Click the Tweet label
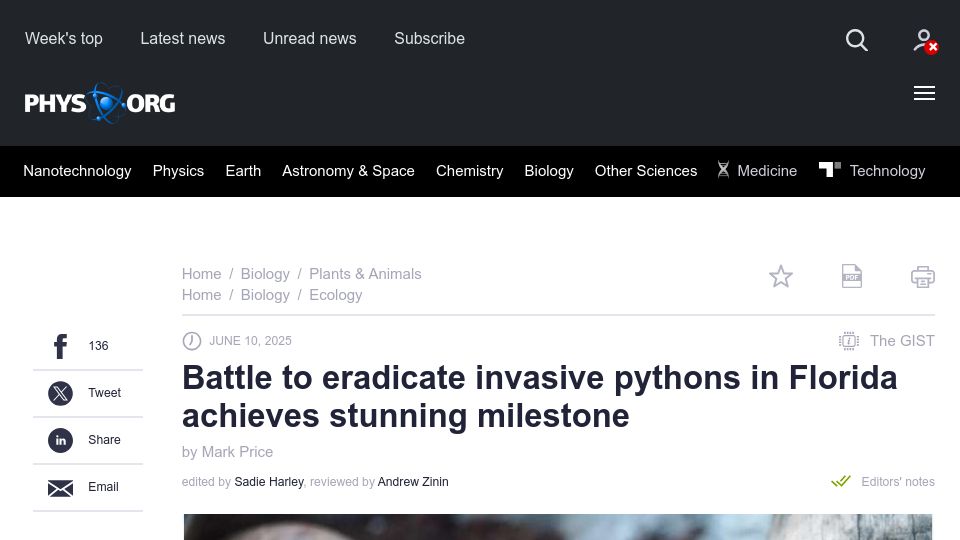Image resolution: width=960 pixels, height=540 pixels. tap(105, 393)
